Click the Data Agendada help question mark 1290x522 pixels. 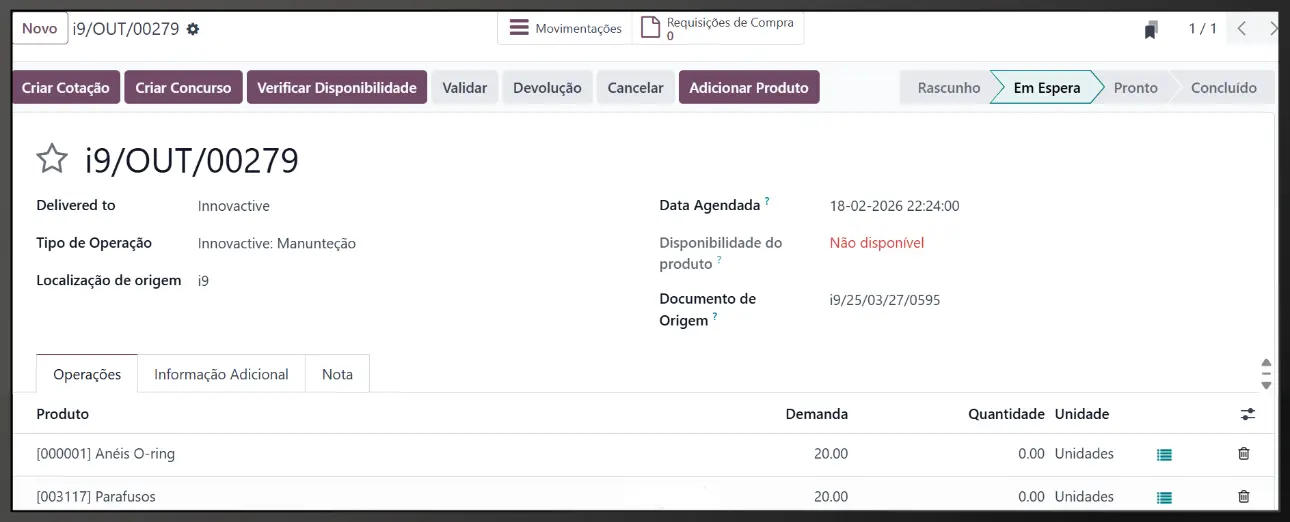click(x=767, y=201)
